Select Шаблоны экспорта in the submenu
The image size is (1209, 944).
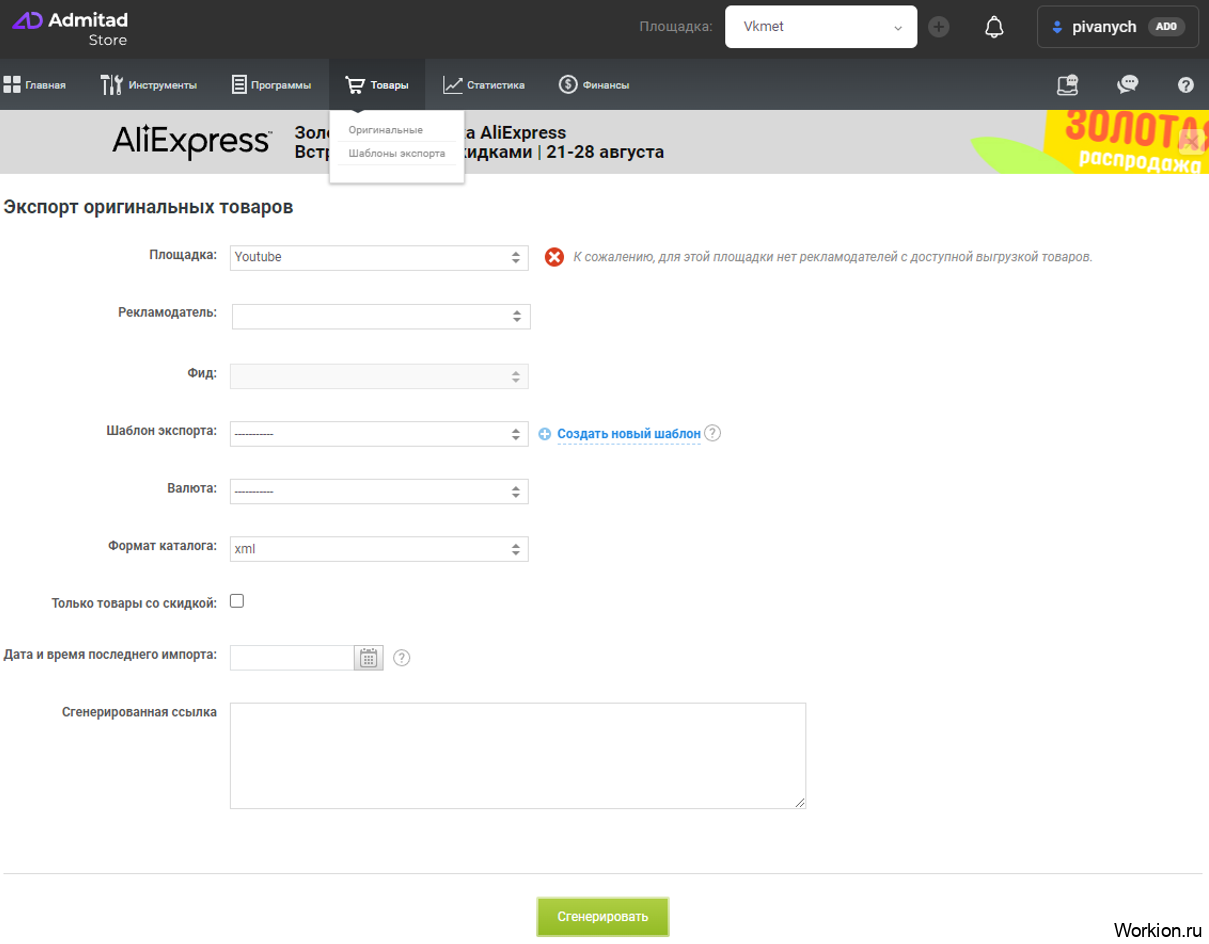click(x=397, y=153)
